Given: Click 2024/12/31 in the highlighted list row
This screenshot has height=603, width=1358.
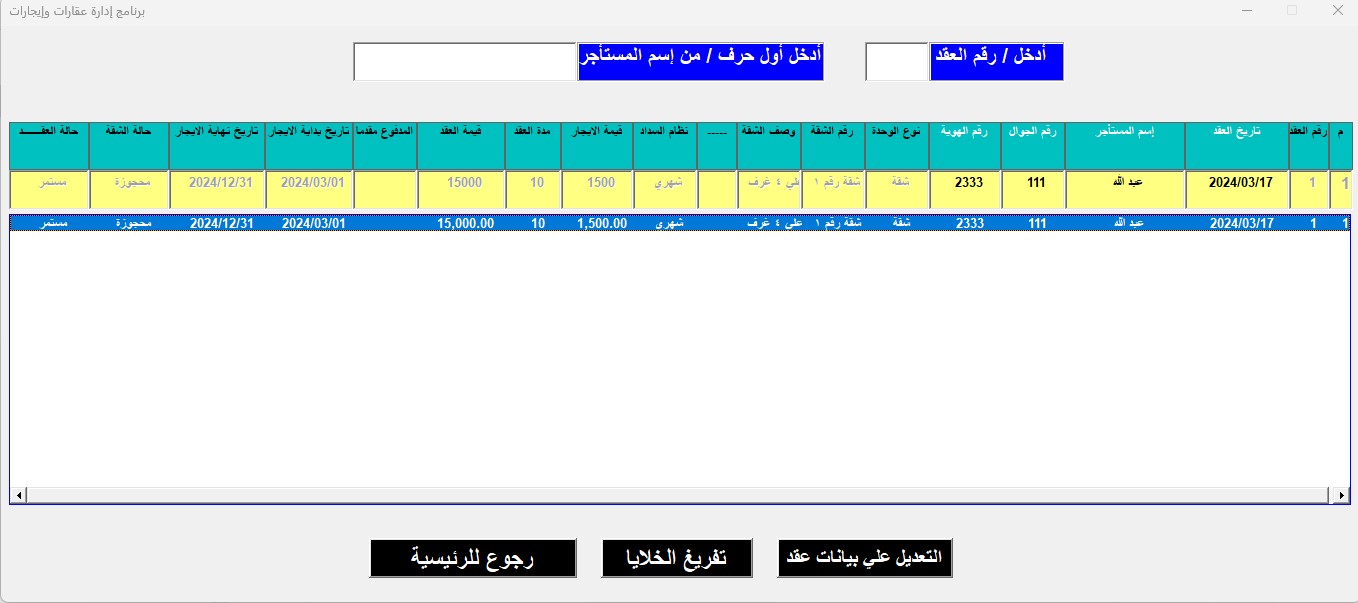Looking at the screenshot, I should pos(222,224).
